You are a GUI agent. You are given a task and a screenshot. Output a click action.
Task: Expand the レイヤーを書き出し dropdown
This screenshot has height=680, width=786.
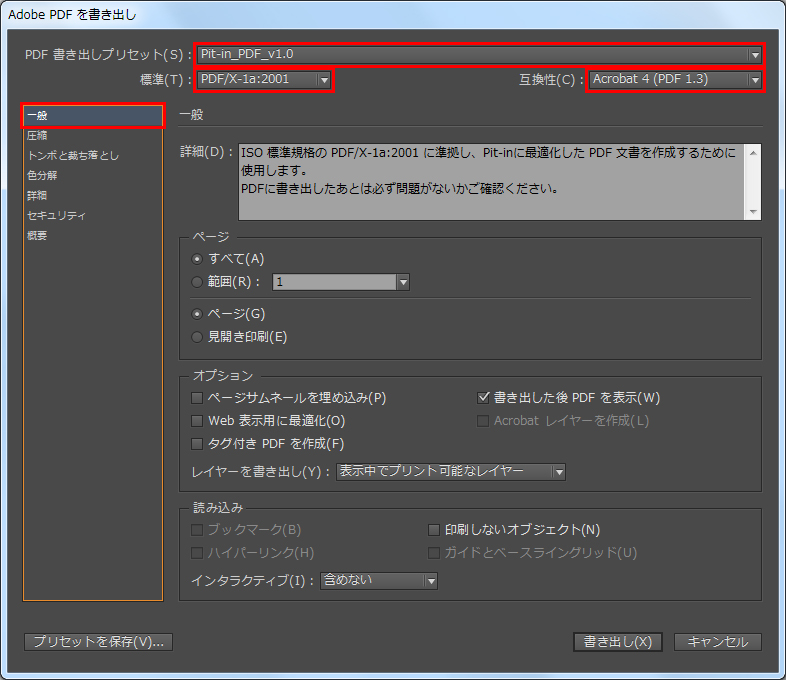(x=450, y=471)
